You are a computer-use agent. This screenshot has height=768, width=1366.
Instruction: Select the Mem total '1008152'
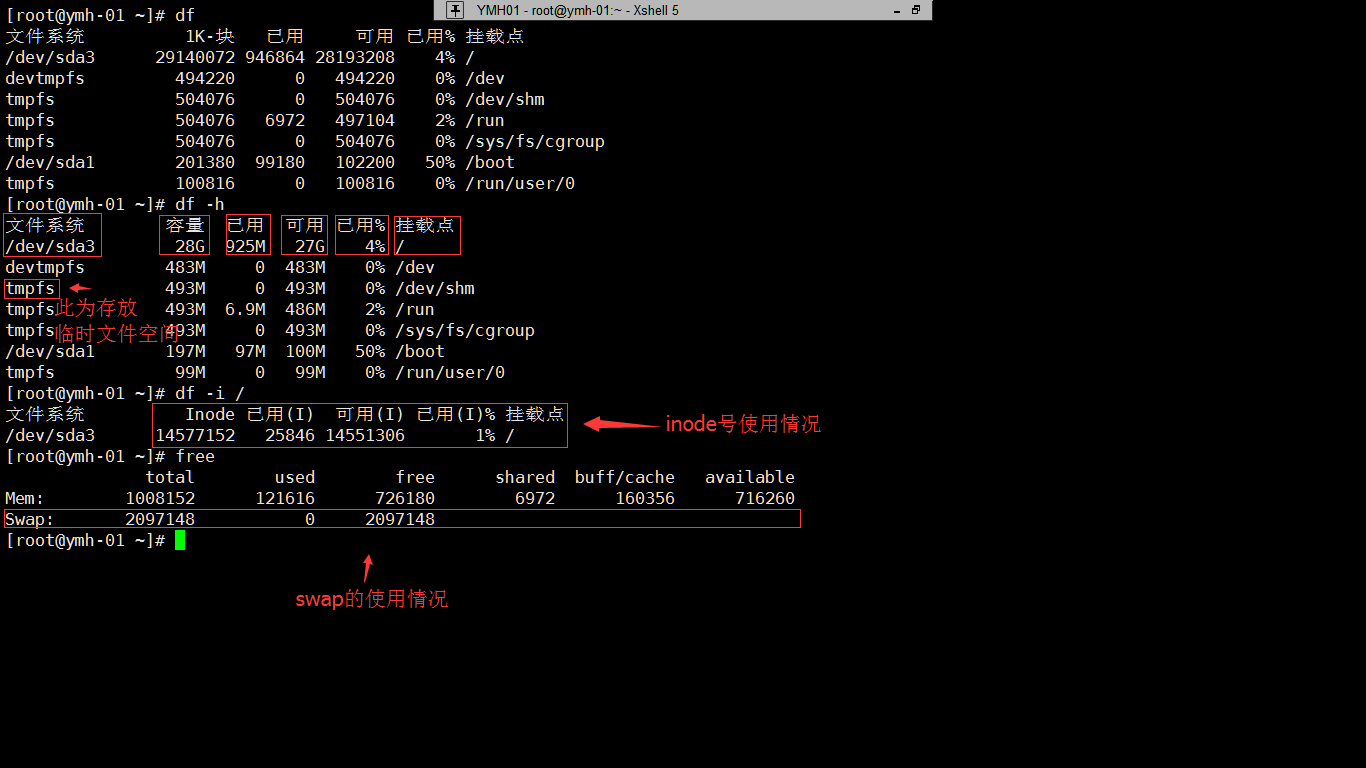(x=160, y=498)
